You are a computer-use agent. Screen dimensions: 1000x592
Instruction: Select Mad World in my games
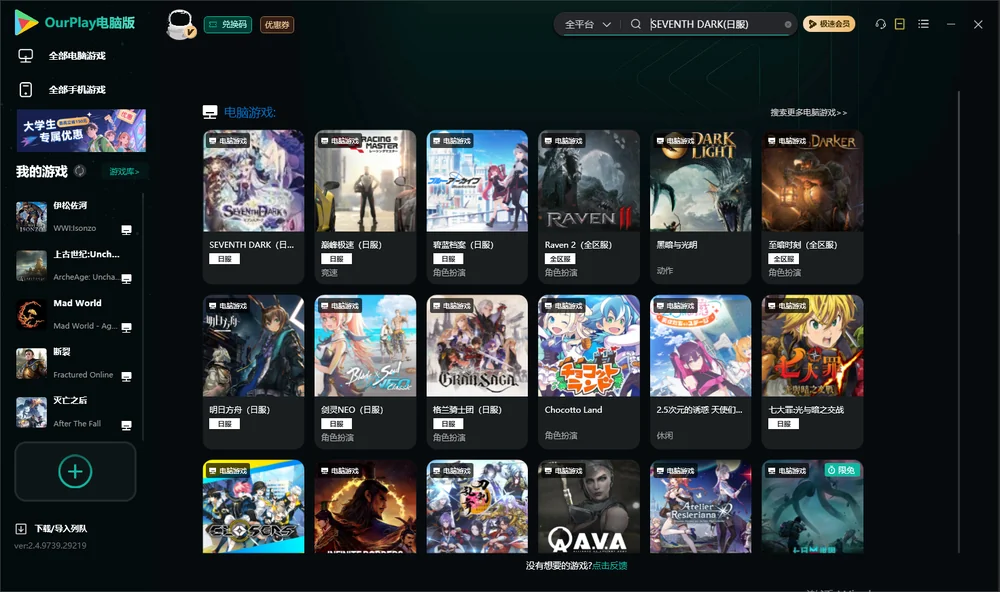(74, 314)
